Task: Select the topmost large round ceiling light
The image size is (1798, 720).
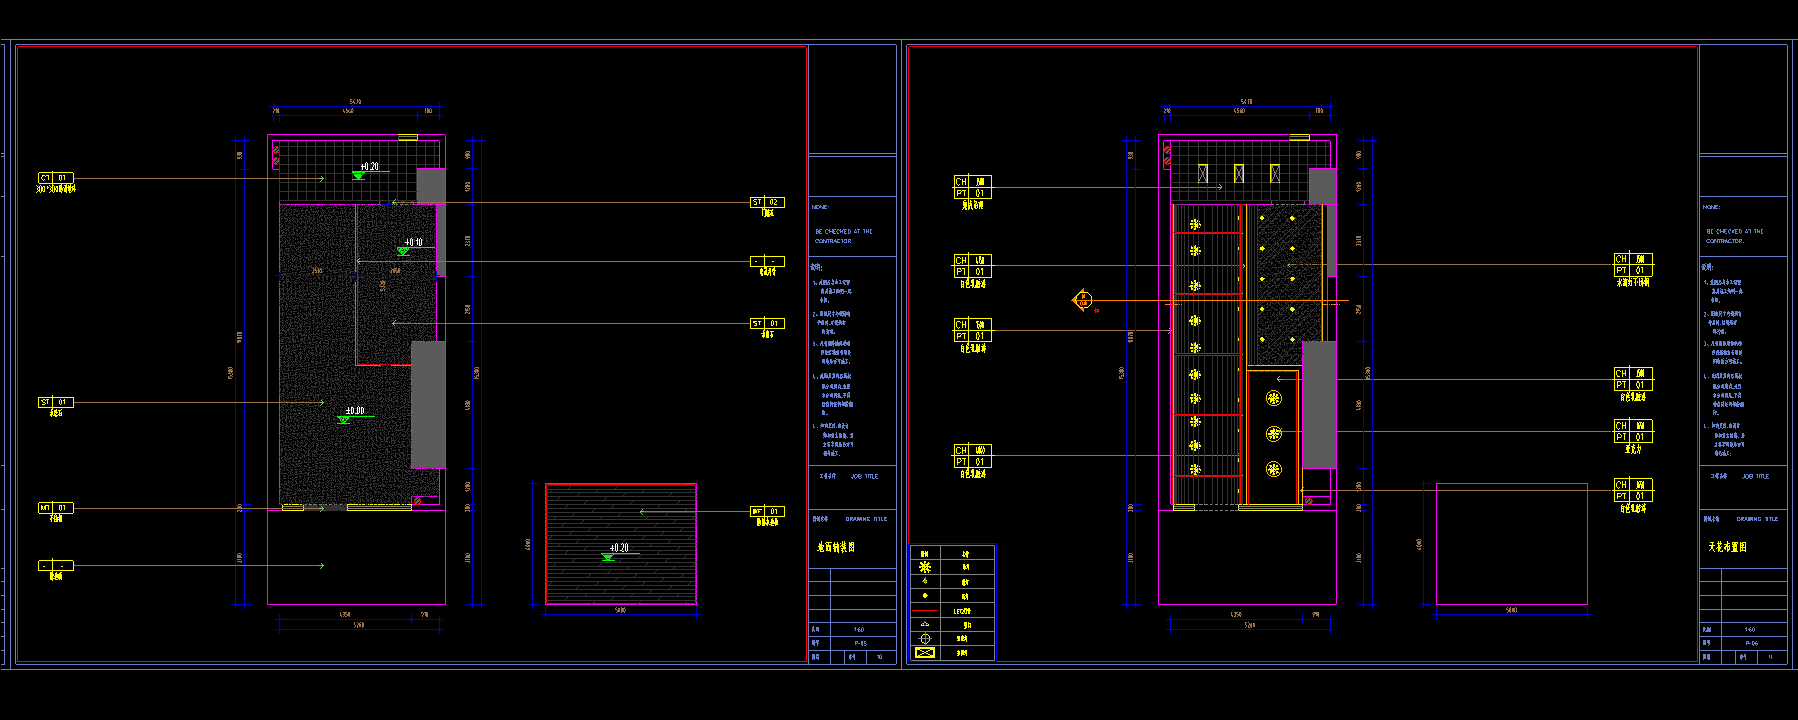Action: (1273, 399)
